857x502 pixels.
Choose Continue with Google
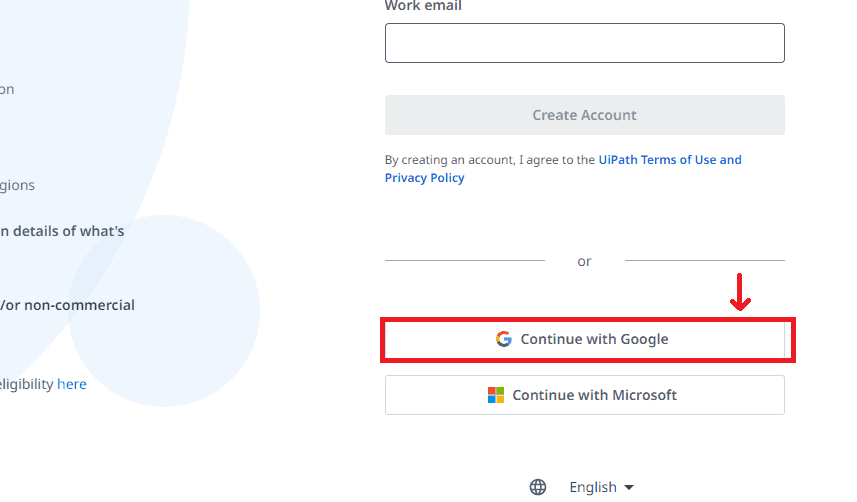pyautogui.click(x=594, y=339)
